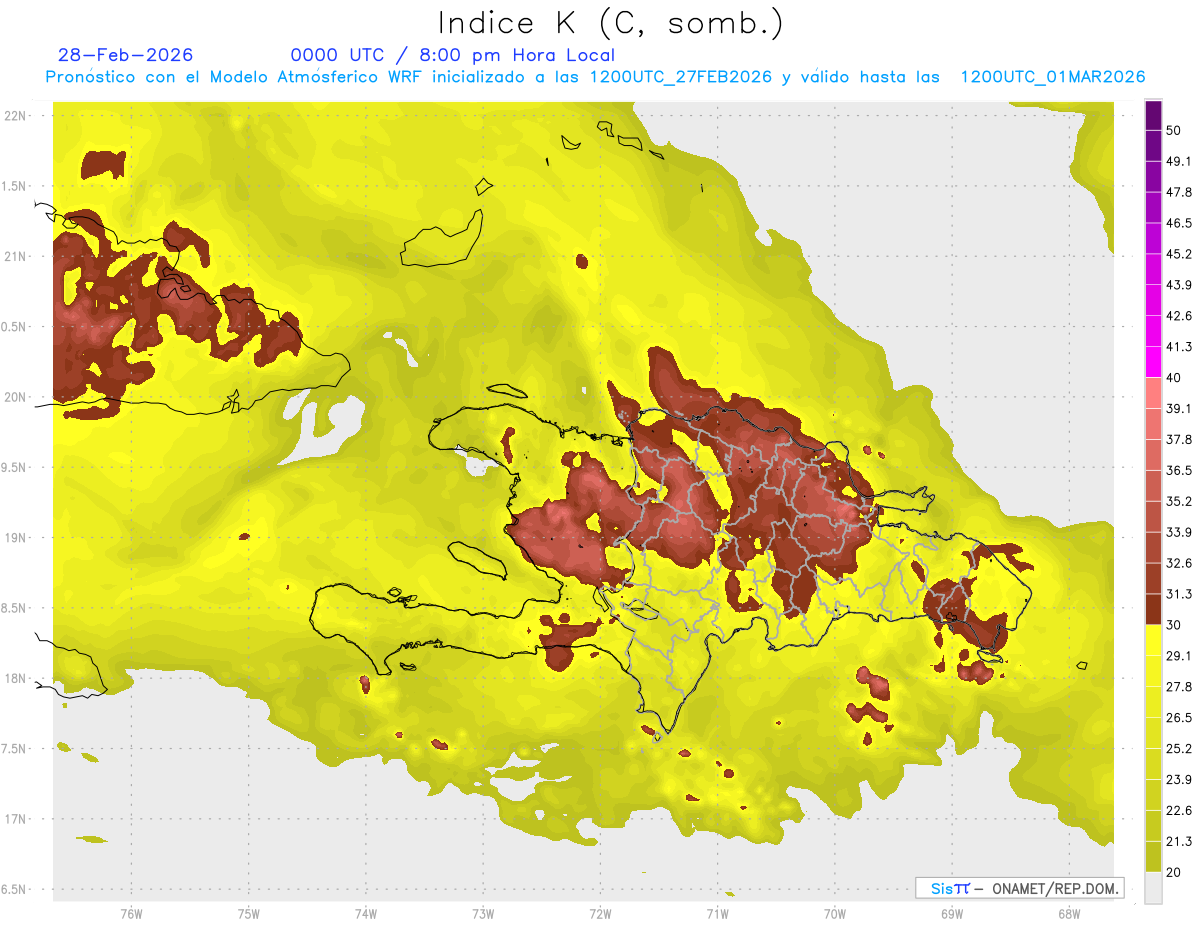1200x927 pixels.
Task: Click the salmon 40 legend color band
Action: pos(1153,393)
